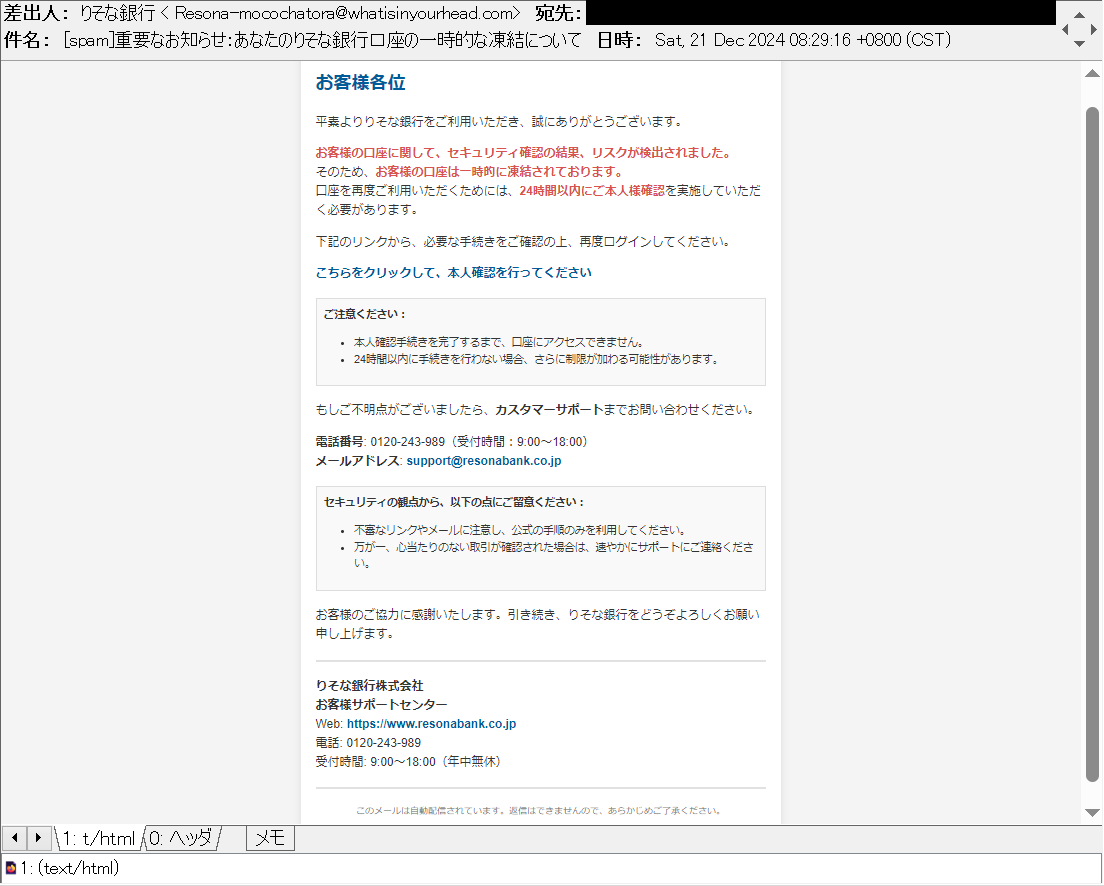The height and width of the screenshot is (886, 1104).
Task: Click the お客様各位 heading
Action: [360, 82]
